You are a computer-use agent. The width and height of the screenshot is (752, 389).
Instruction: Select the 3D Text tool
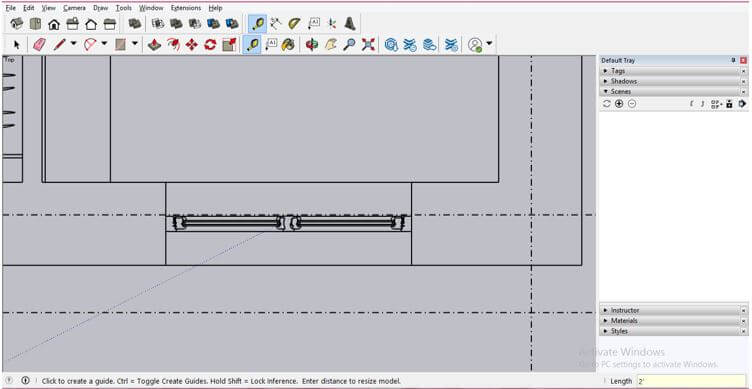tap(350, 24)
